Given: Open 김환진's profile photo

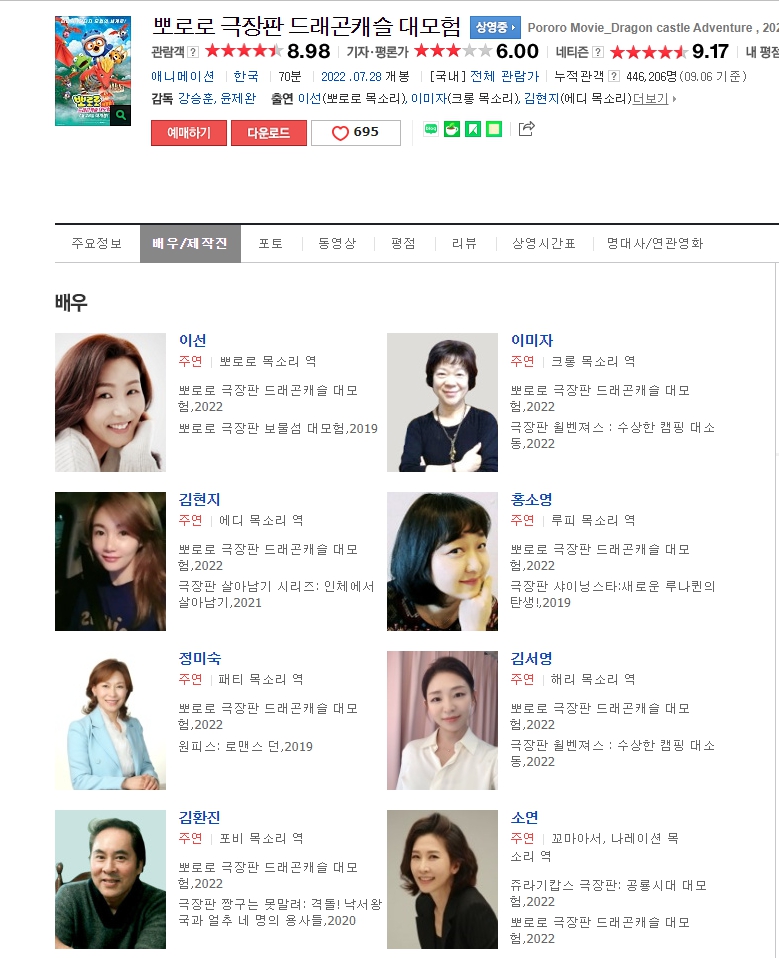Looking at the screenshot, I should point(110,879).
